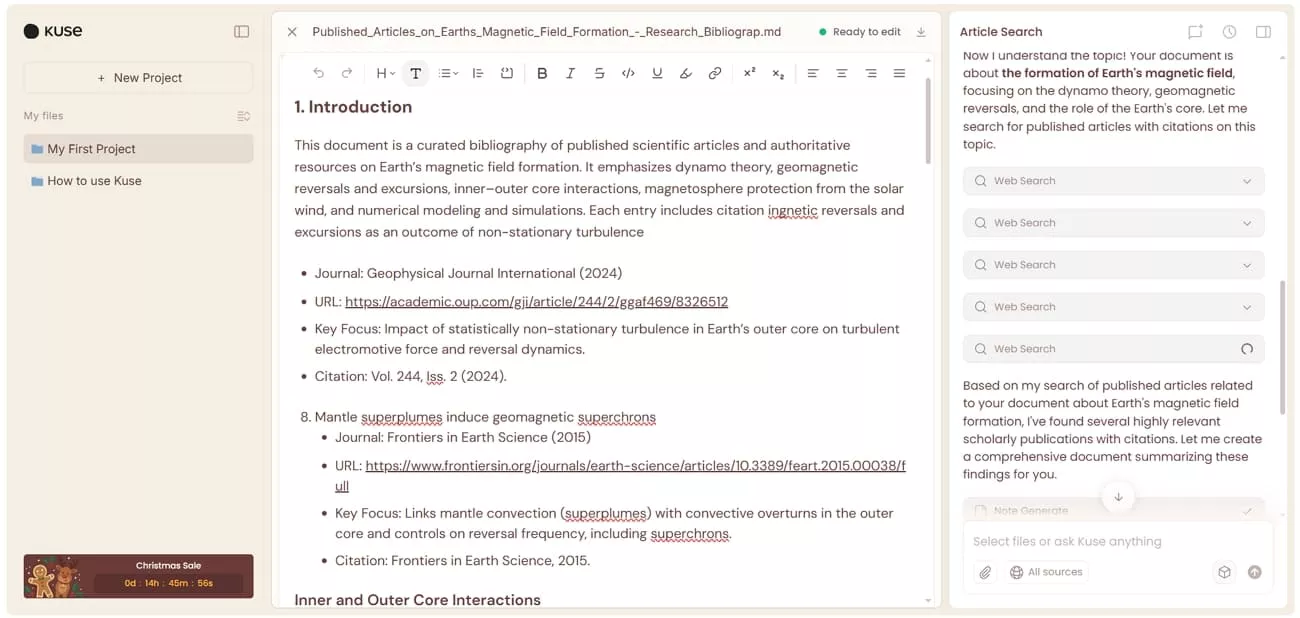The height and width of the screenshot is (618, 1300).
Task: Toggle the All sources option
Action: pos(1046,572)
